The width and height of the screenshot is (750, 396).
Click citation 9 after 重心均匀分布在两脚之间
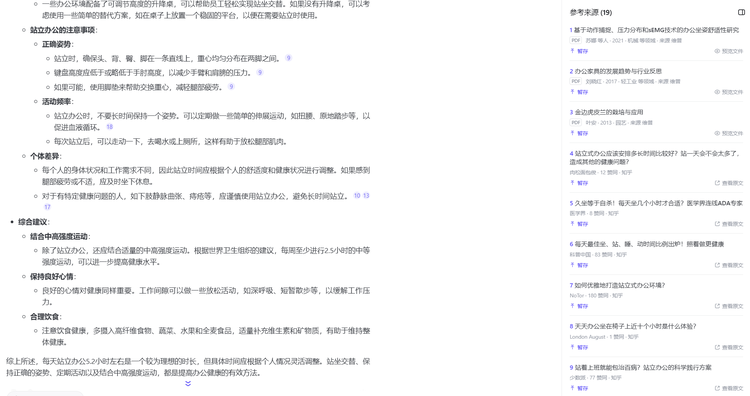tap(288, 58)
